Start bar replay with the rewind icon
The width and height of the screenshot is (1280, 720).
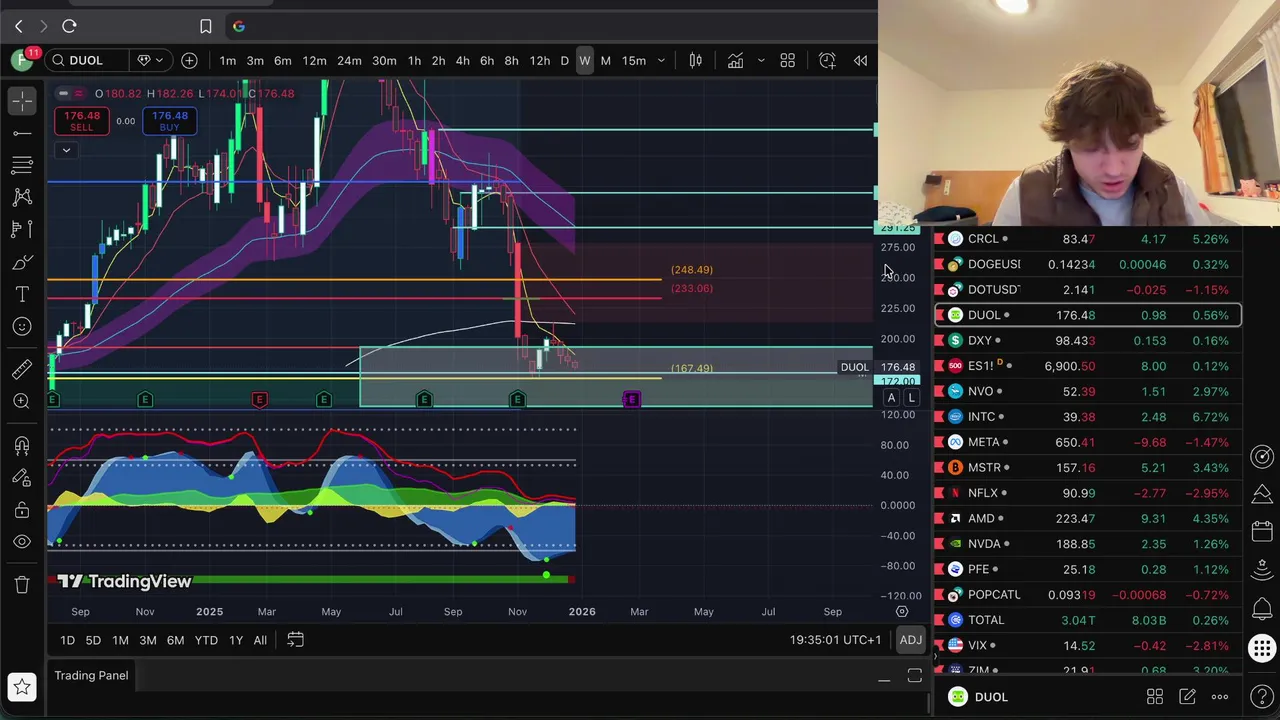(x=860, y=61)
